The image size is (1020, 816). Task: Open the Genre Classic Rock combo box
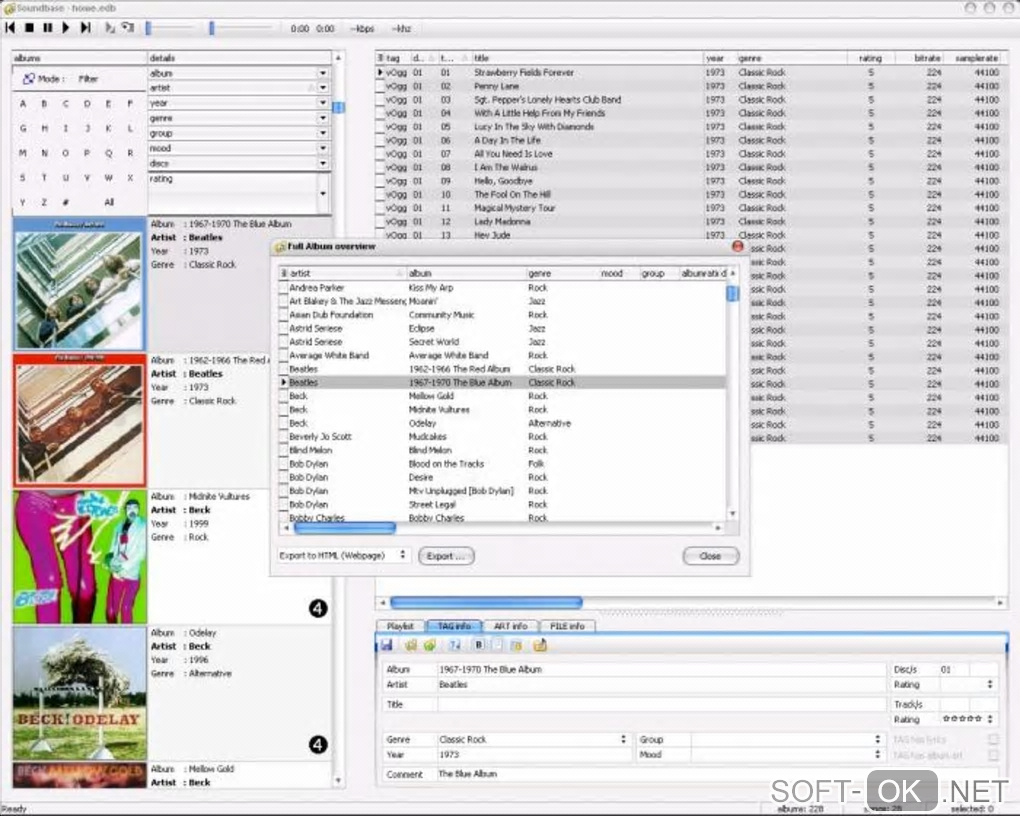pyautogui.click(x=532, y=739)
